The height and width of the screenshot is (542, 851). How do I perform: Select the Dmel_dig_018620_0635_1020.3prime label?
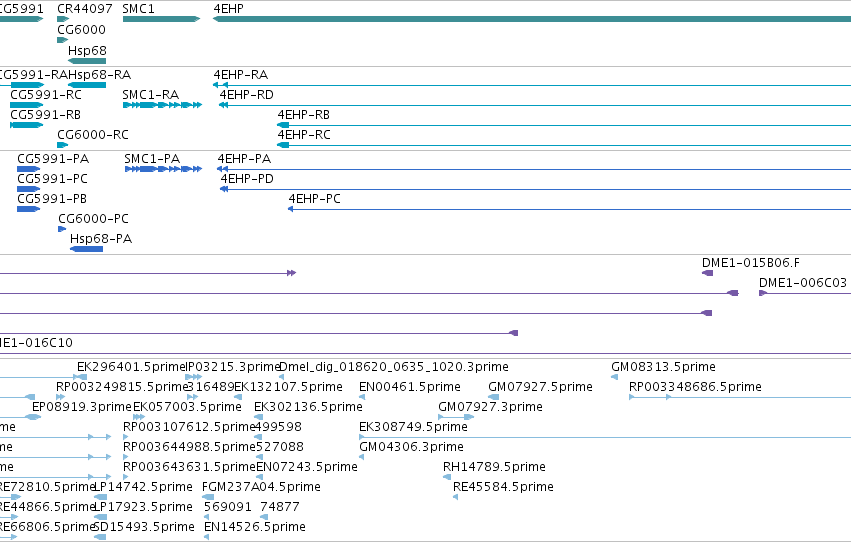393,367
